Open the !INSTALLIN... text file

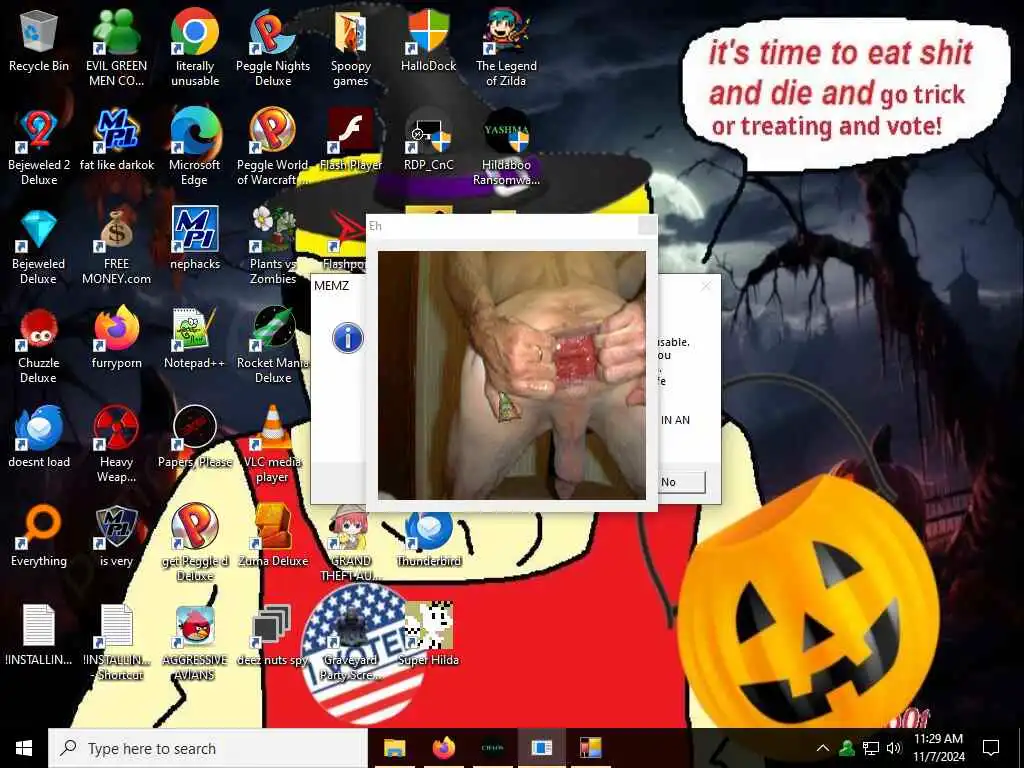click(39, 635)
